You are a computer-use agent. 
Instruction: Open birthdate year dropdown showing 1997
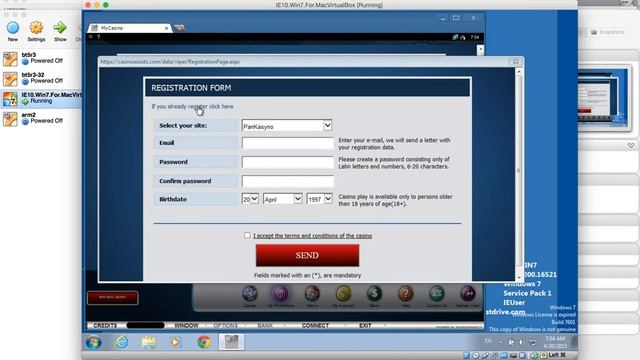pyautogui.click(x=320, y=199)
